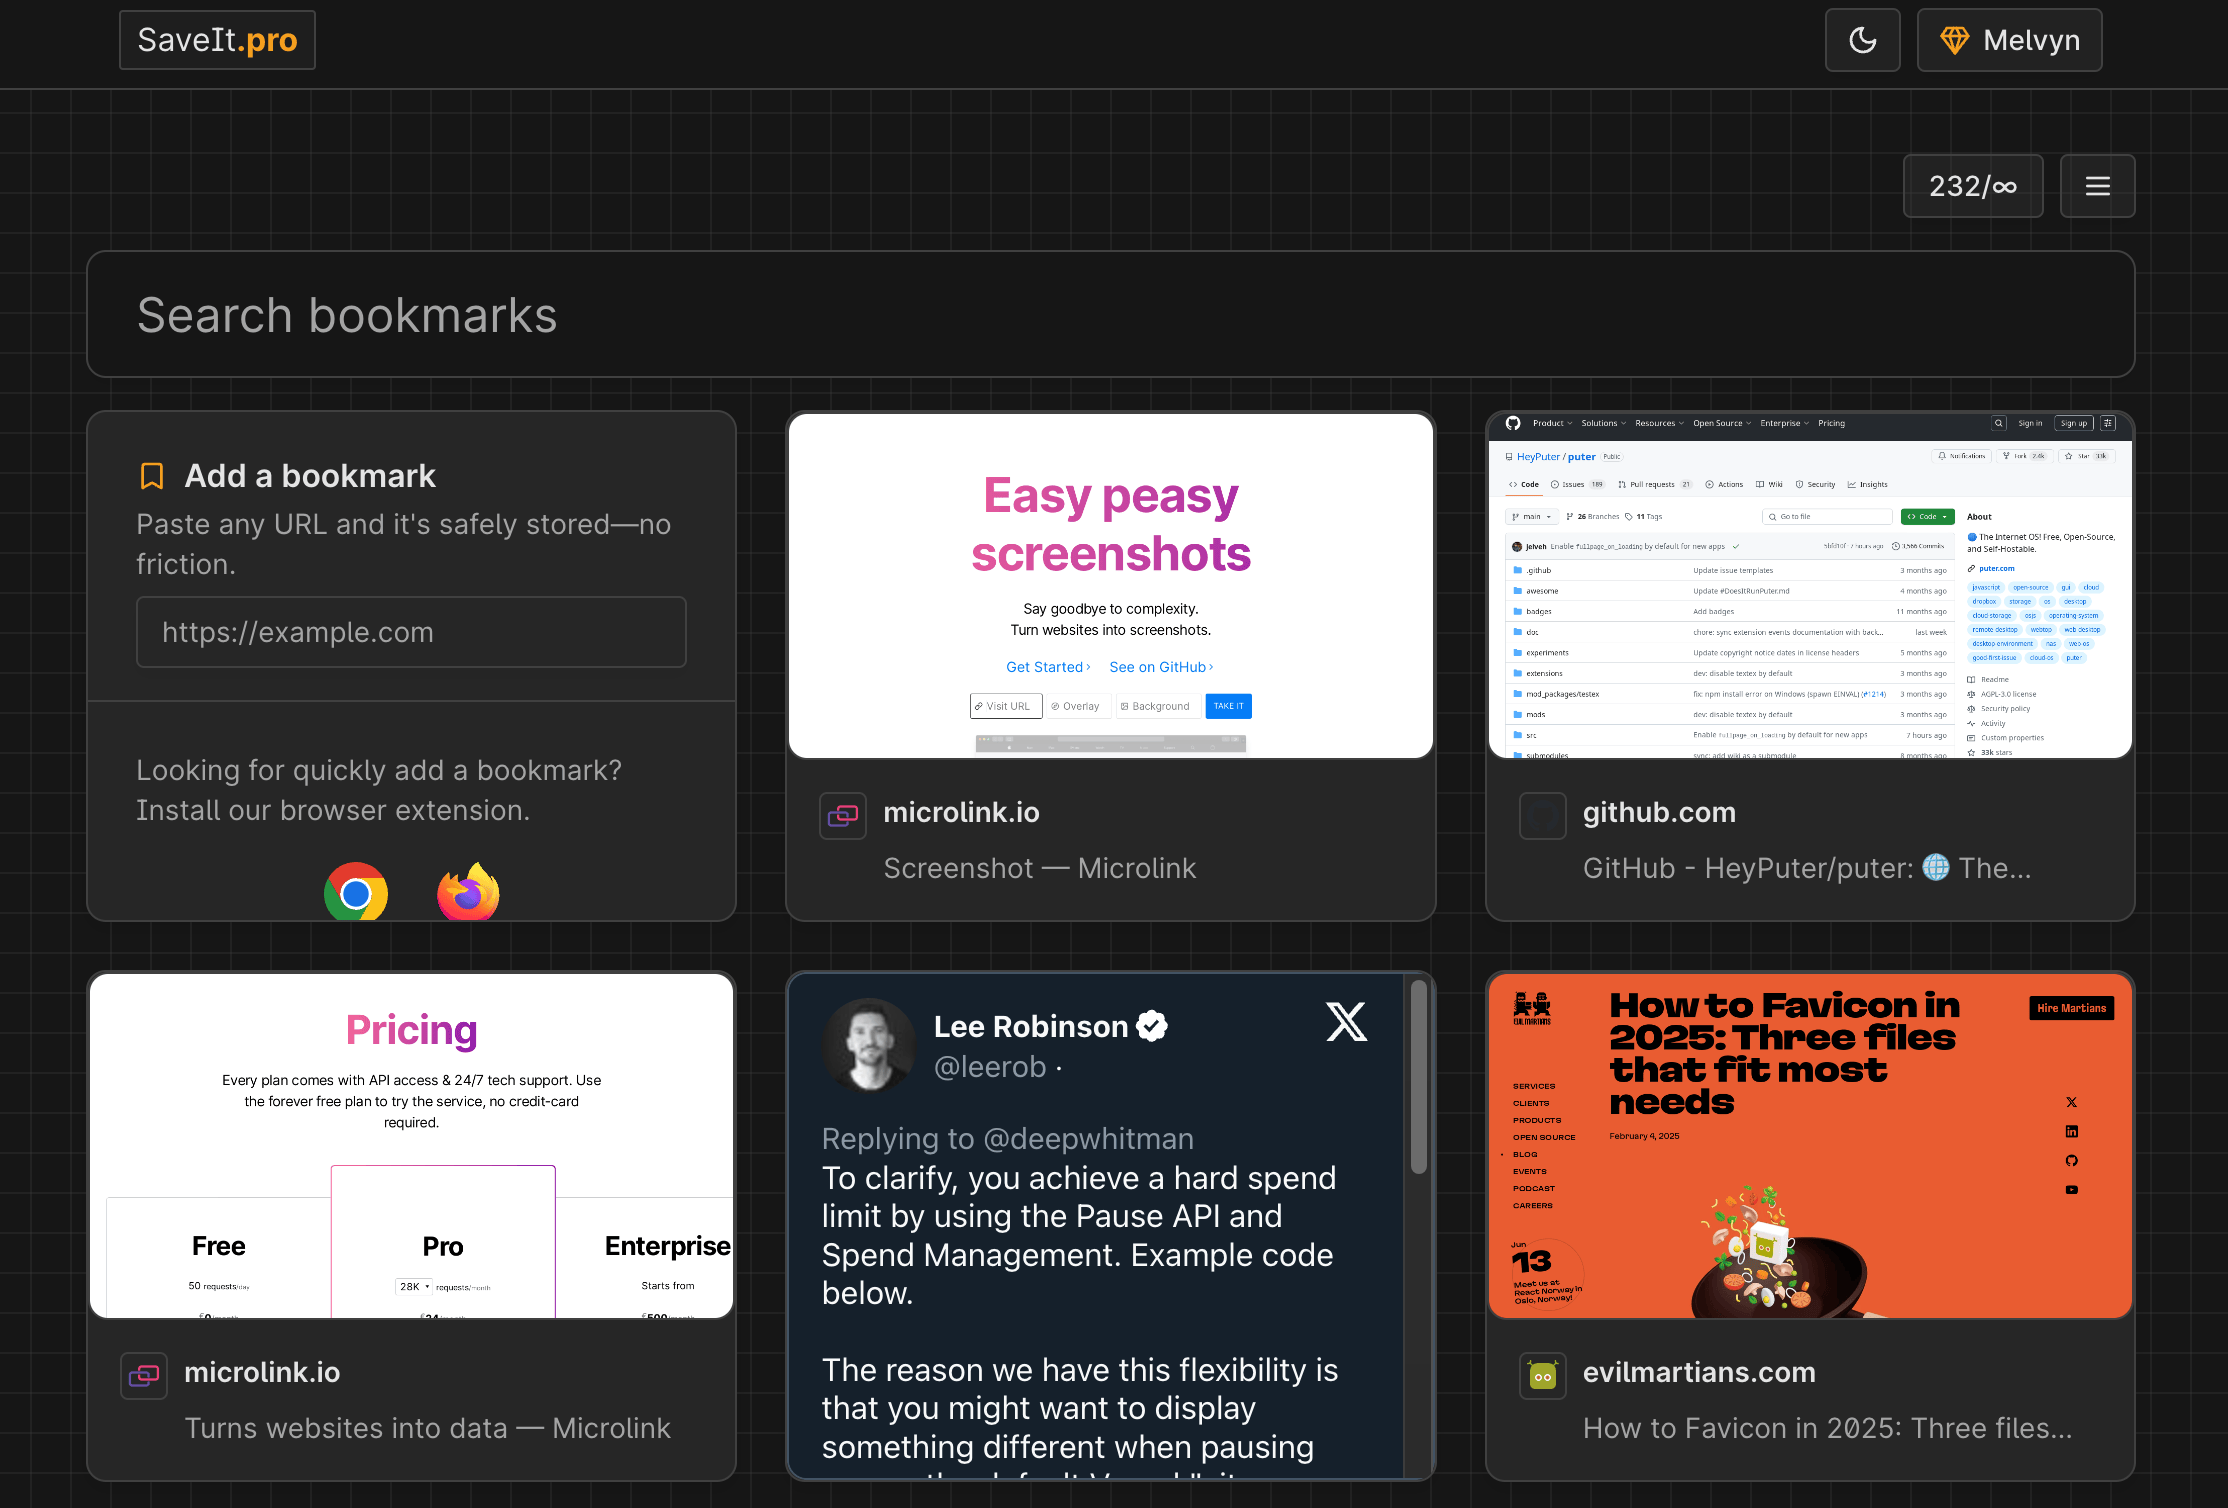Go to SaveIt.pro home logo

[217, 40]
